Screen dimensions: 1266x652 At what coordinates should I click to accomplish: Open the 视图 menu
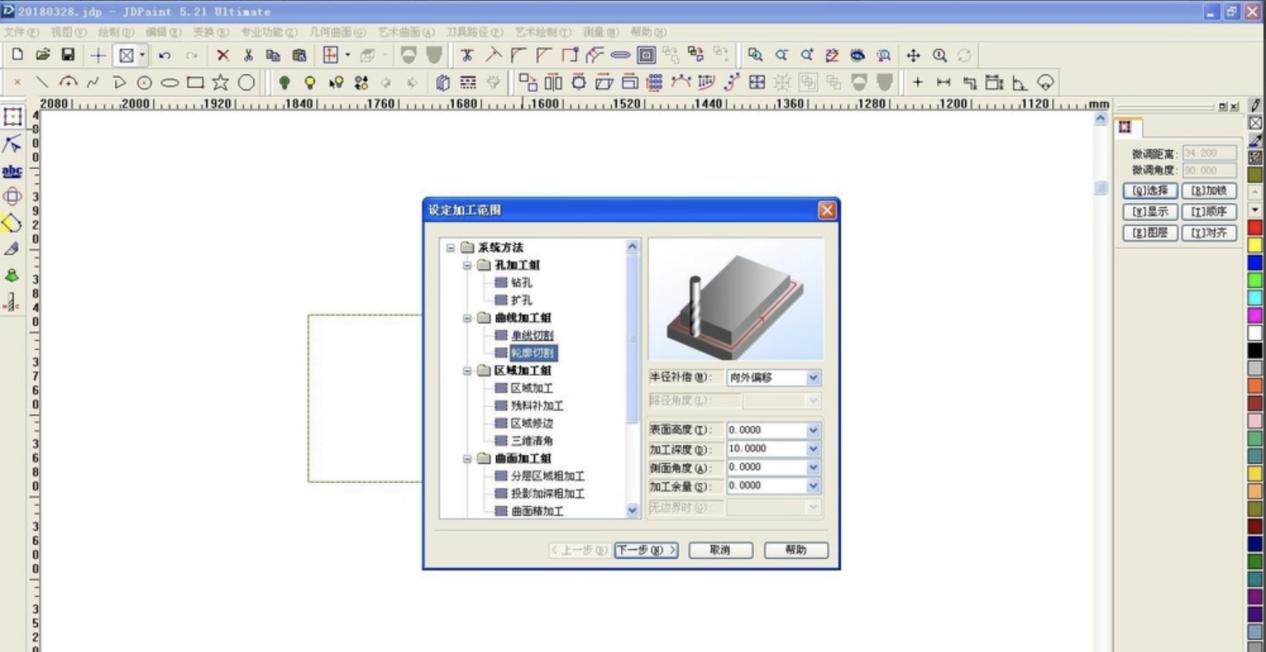point(68,33)
